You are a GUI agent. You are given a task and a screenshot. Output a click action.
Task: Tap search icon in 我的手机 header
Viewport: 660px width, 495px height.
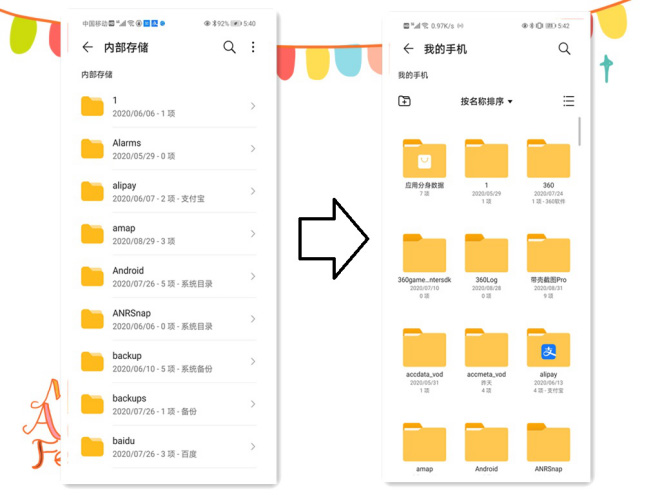[x=564, y=49]
